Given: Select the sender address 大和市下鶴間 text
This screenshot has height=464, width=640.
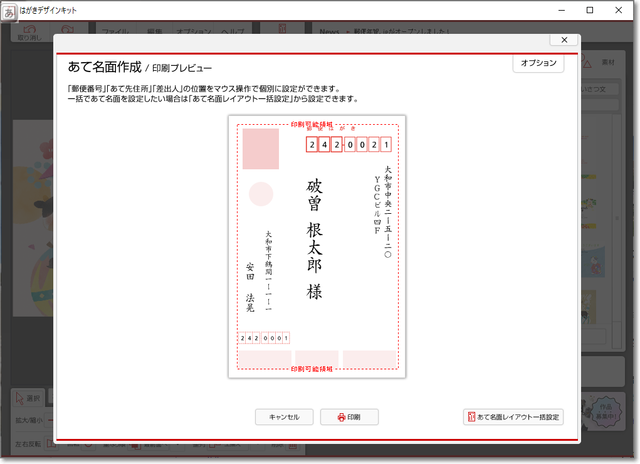Looking at the screenshot, I should (268, 272).
